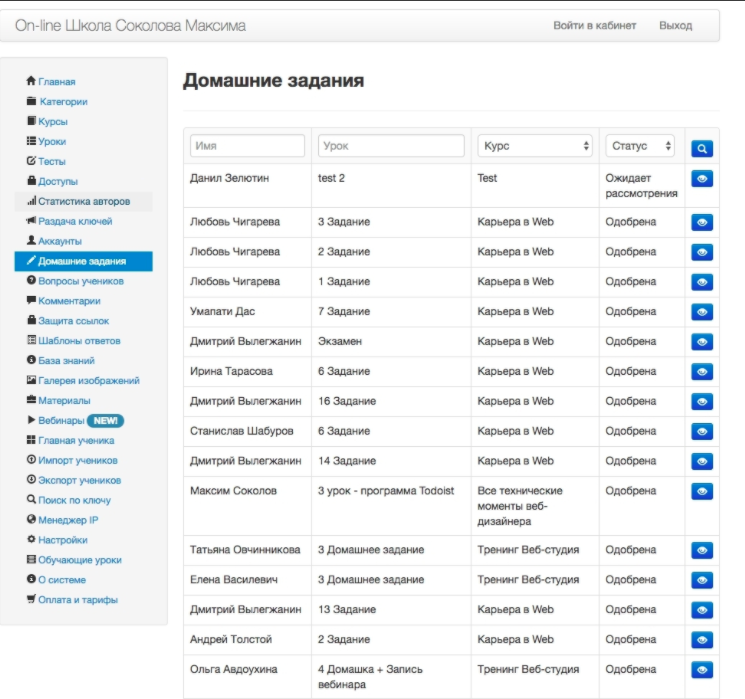This screenshot has width=745, height=699.
Task: Click the edit icon beside Тесты
Action: point(31,161)
